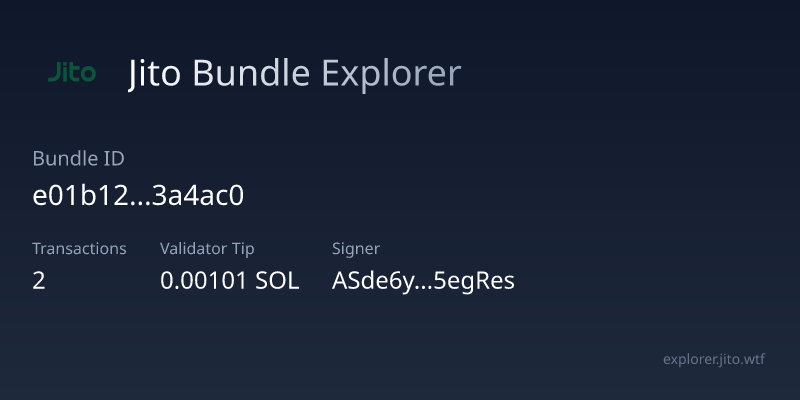Click the gray "Explorer" heading word
Screen dimensions: 800x400
pyautogui.click(x=391, y=74)
